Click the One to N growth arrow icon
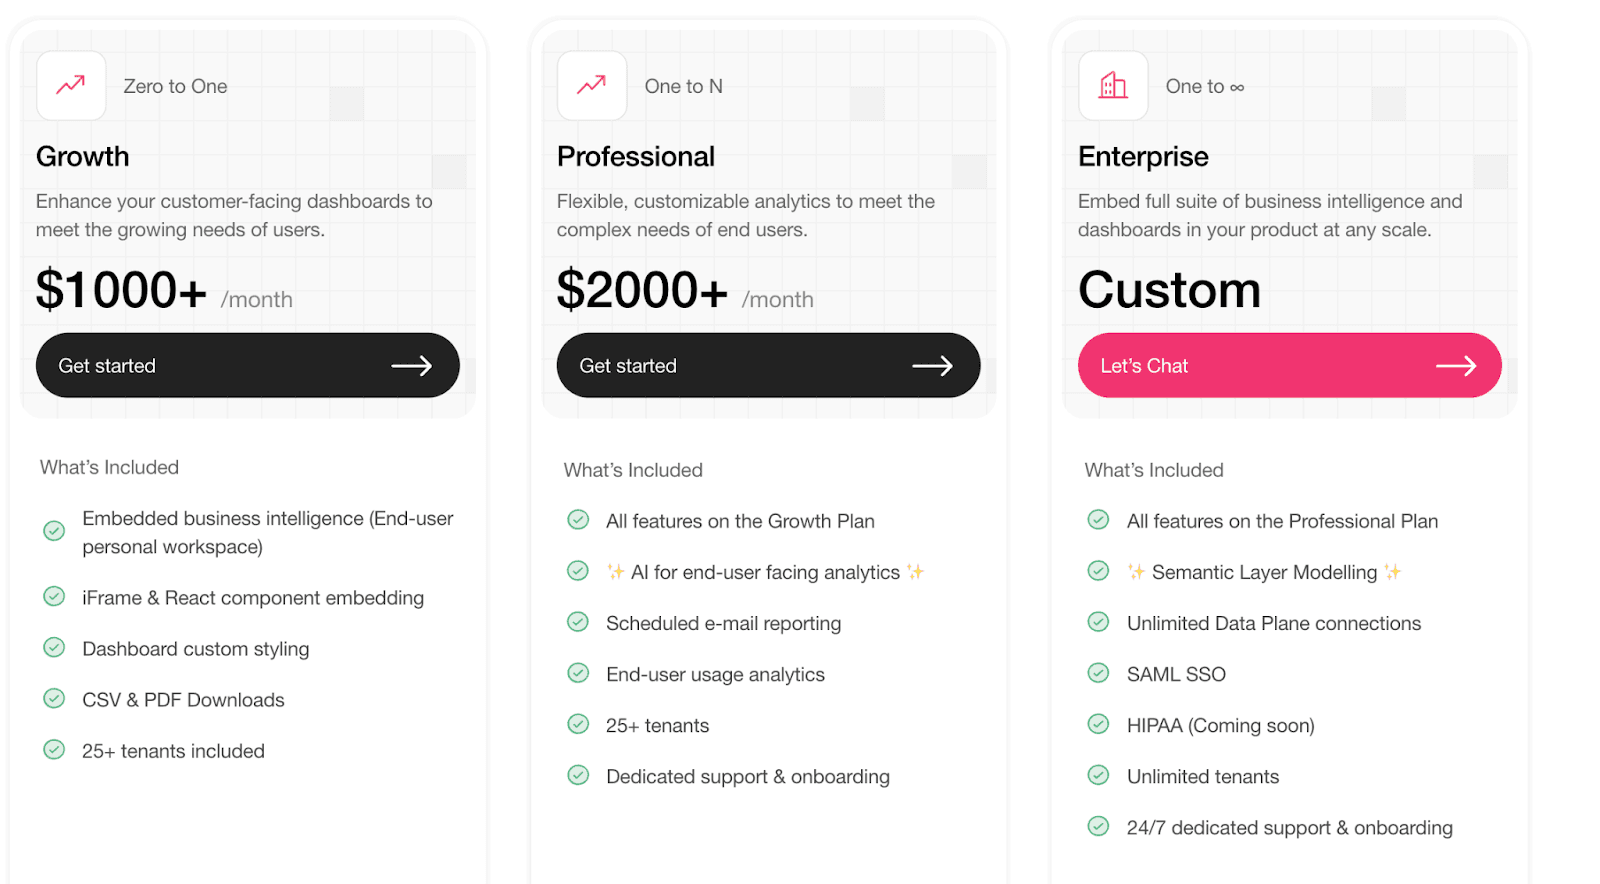The width and height of the screenshot is (1600, 884). 591,86
